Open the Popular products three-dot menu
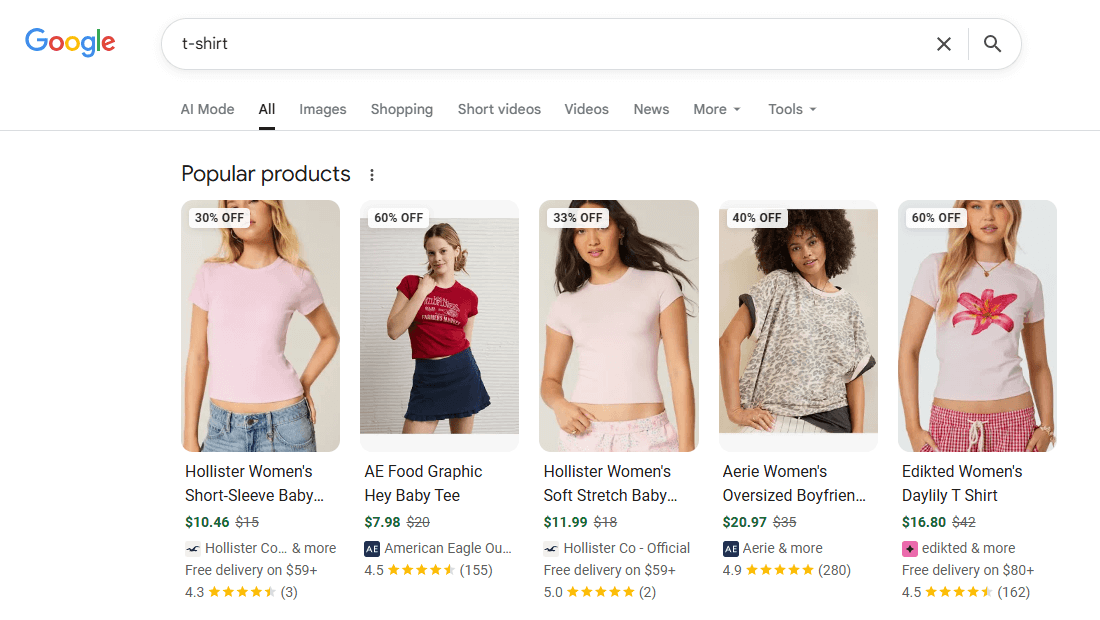 coord(371,173)
